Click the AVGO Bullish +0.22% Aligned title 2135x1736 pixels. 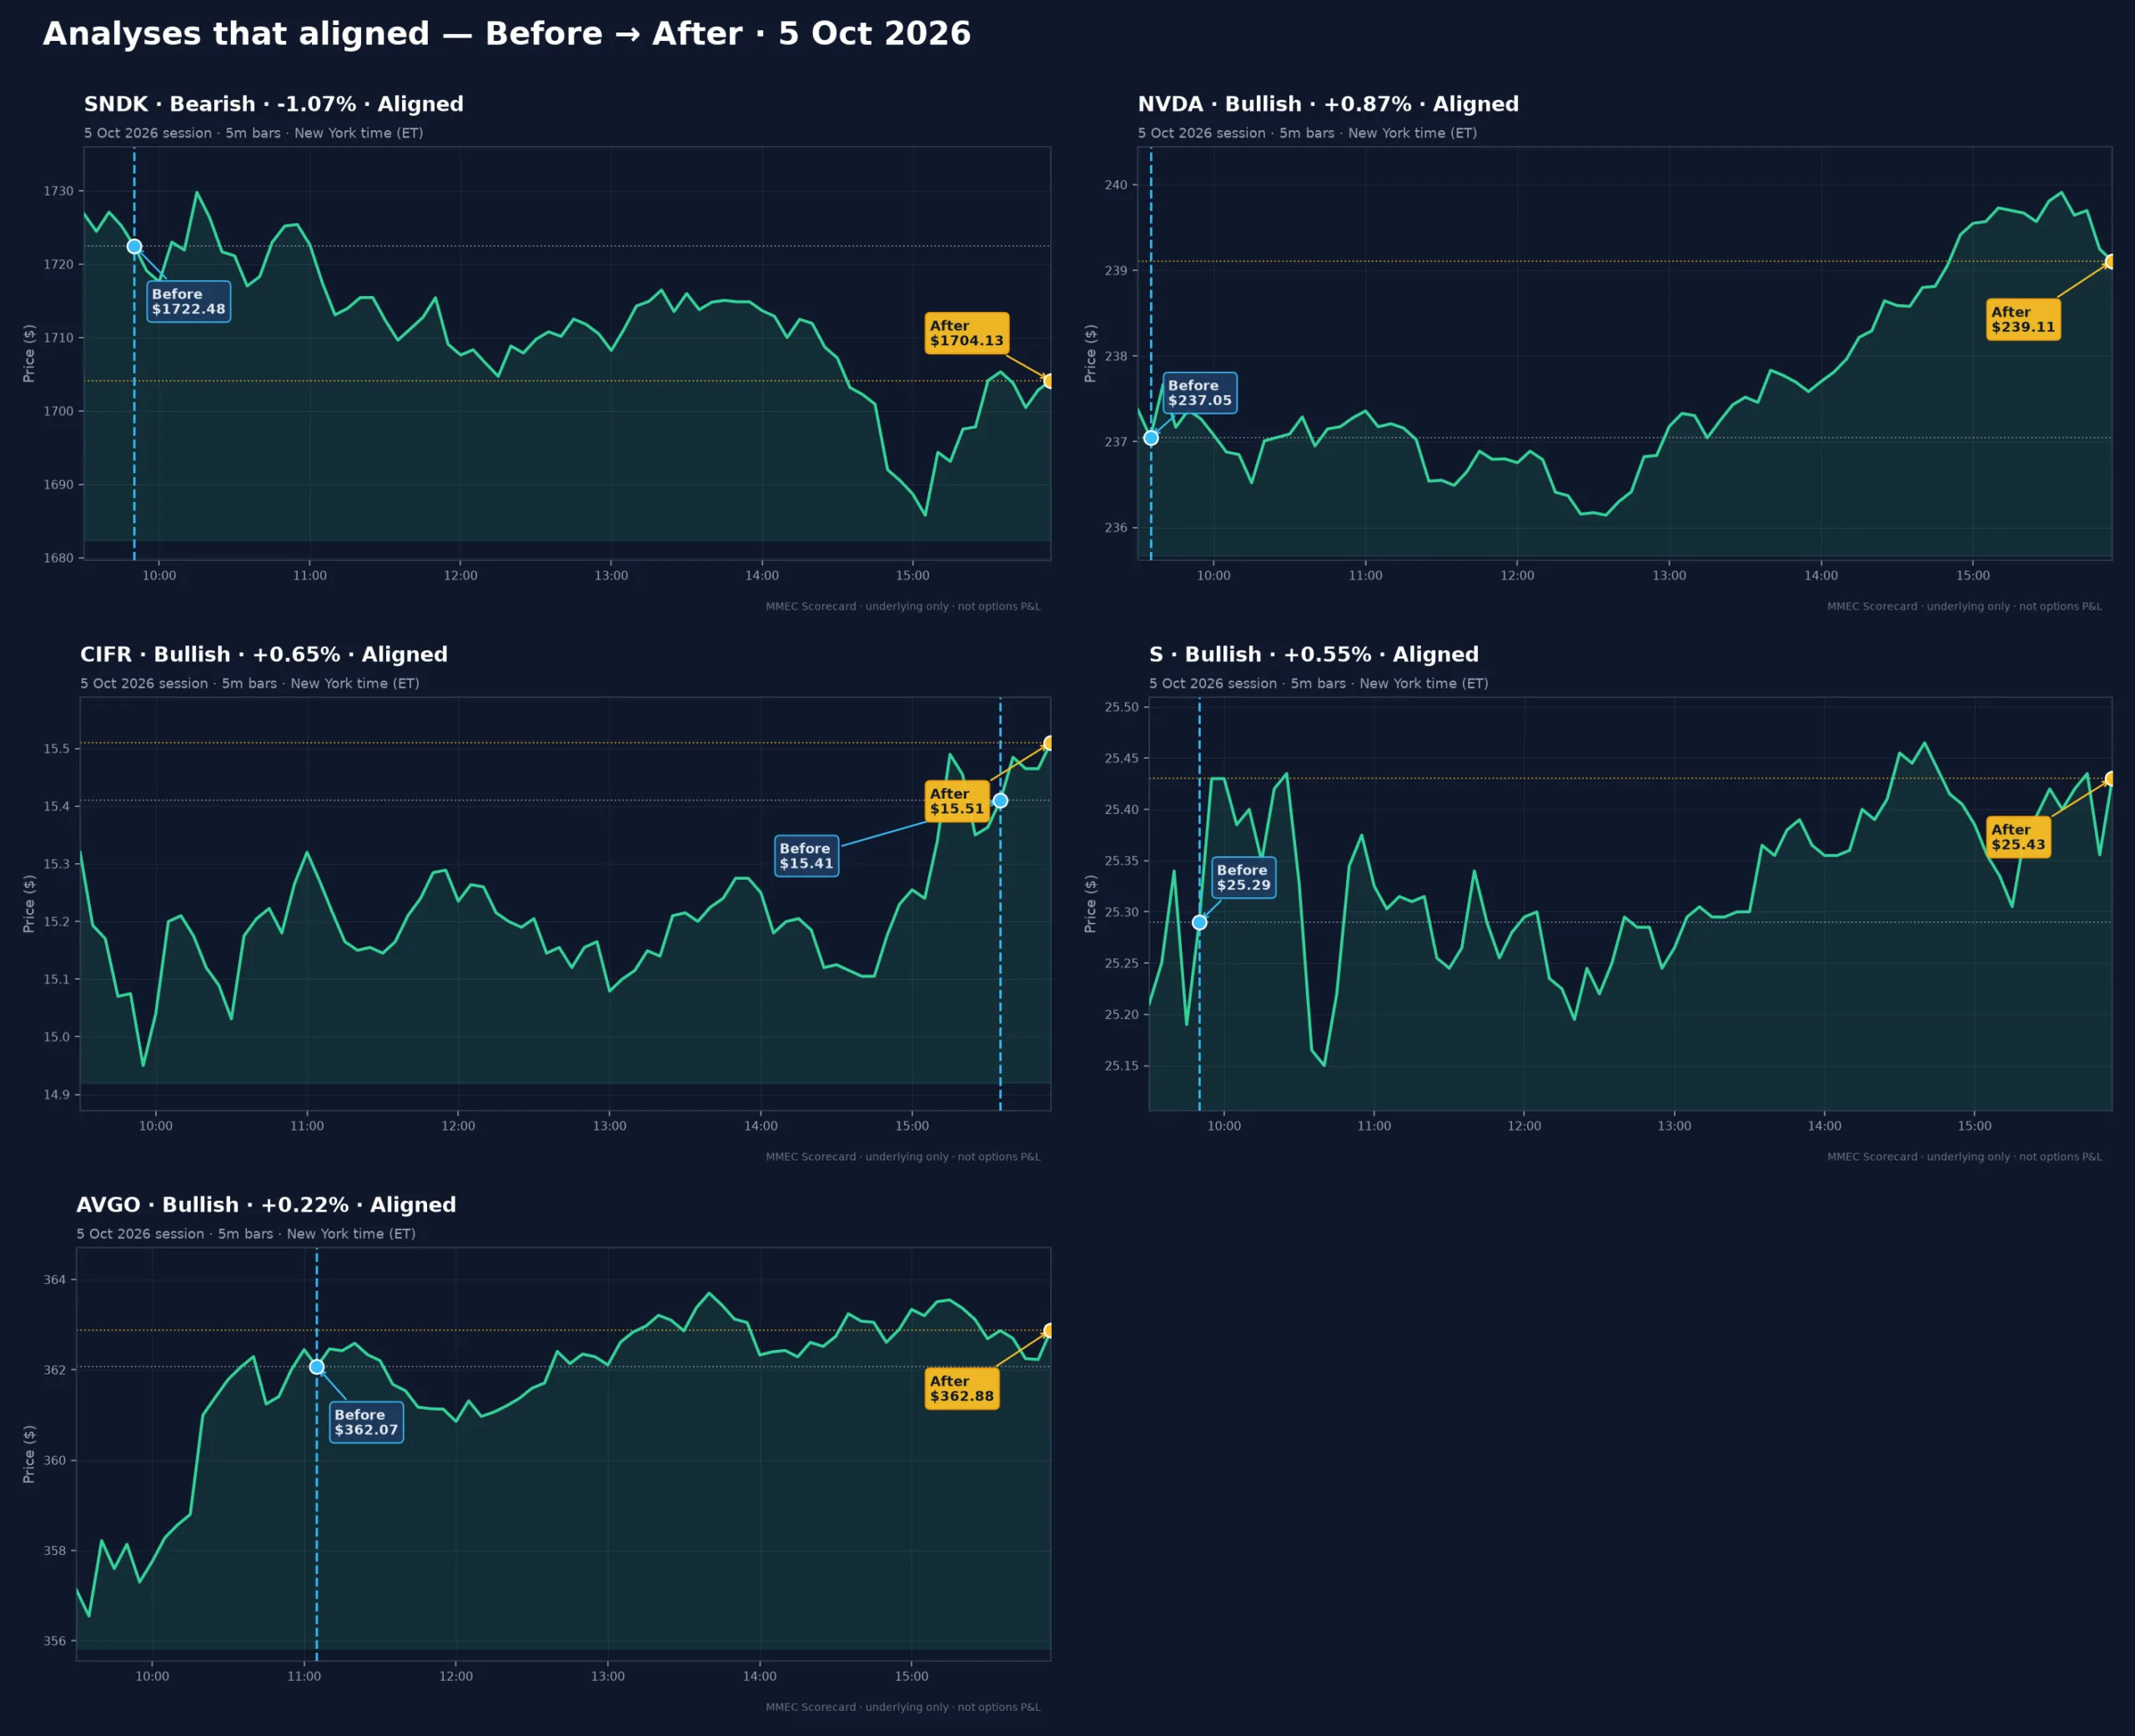pyautogui.click(x=266, y=1205)
